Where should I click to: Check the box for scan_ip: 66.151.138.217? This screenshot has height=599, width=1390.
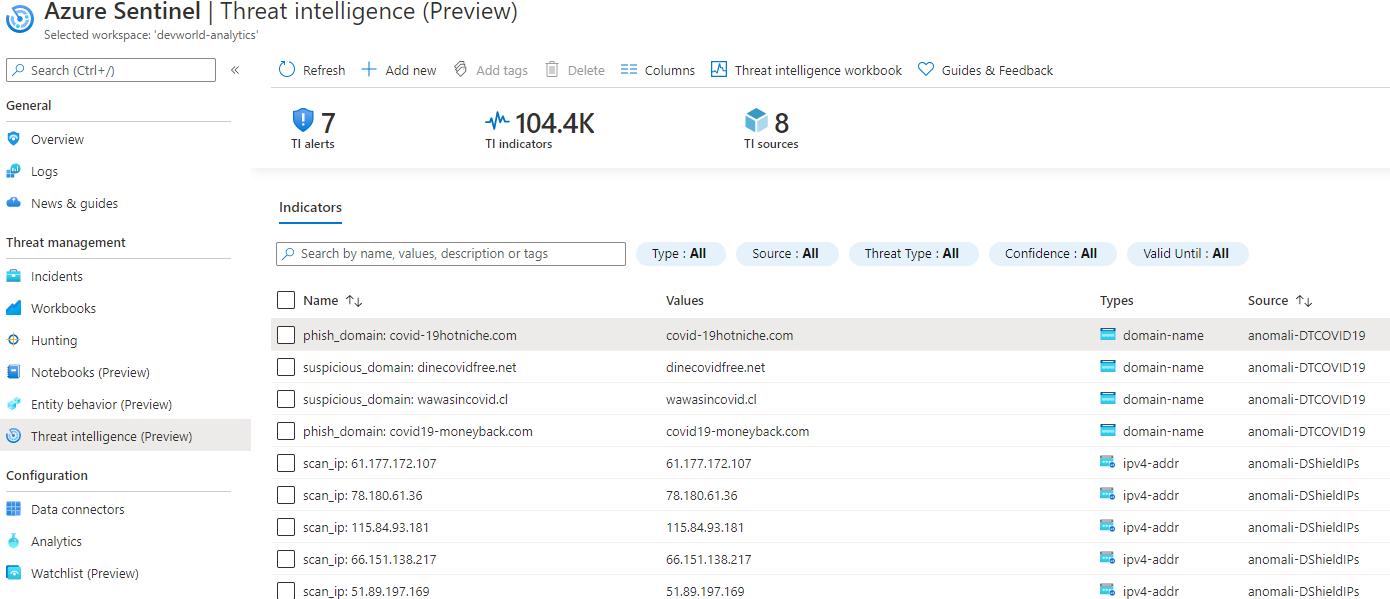pos(286,559)
